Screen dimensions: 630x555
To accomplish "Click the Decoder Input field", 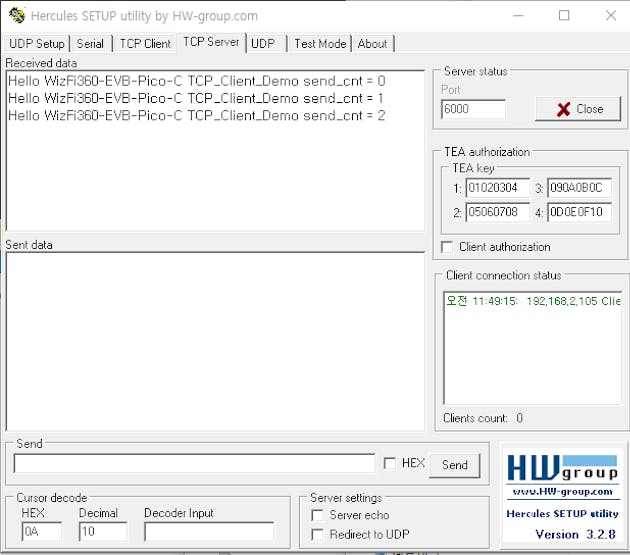I will pyautogui.click(x=209, y=532).
